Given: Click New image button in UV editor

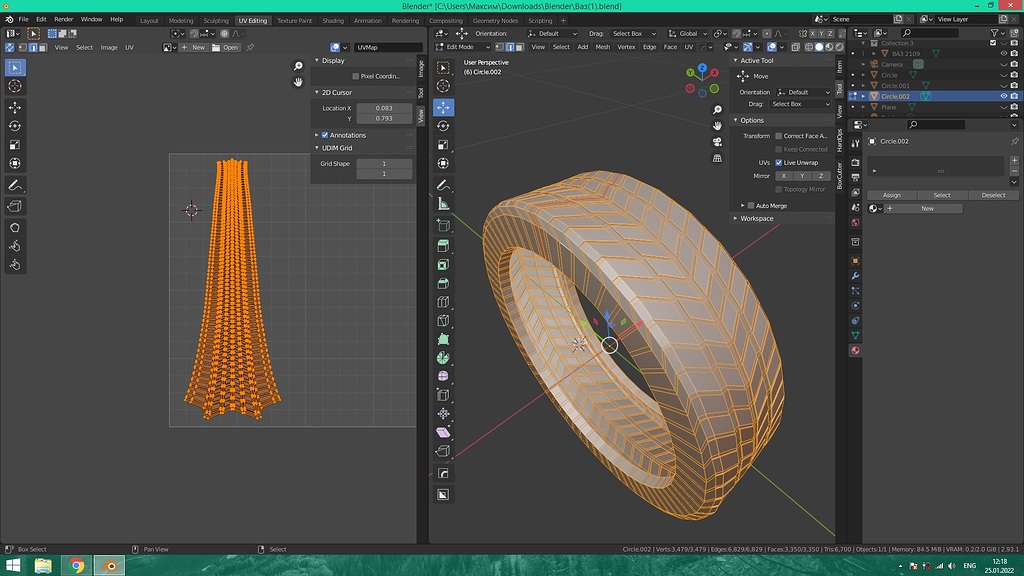Looking at the screenshot, I should pyautogui.click(x=194, y=47).
